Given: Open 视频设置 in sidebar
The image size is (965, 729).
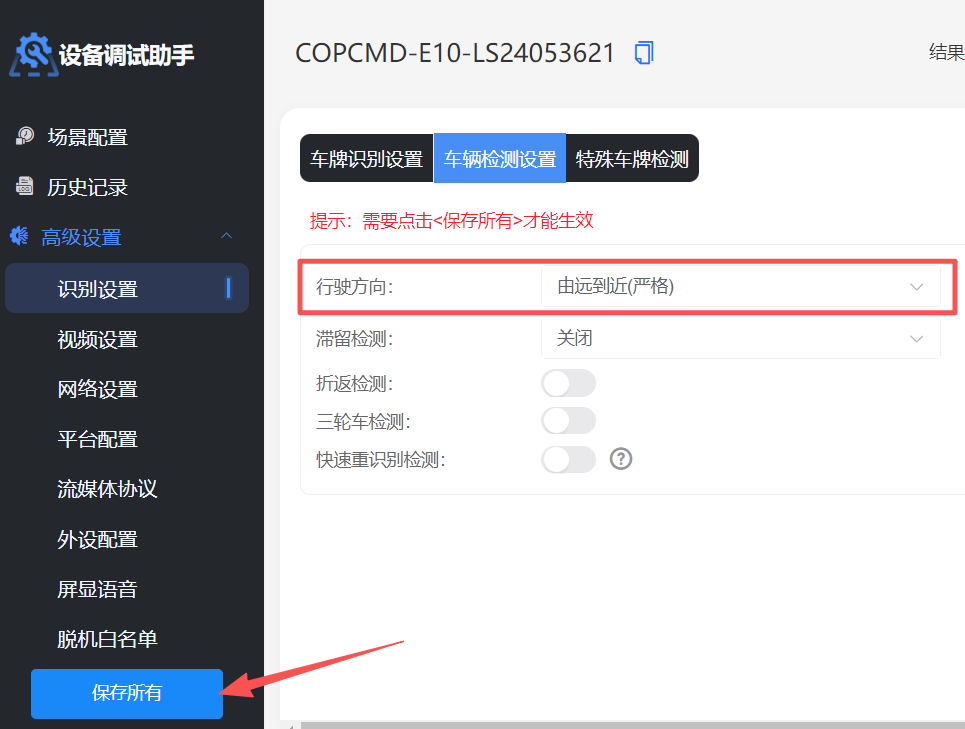Looking at the screenshot, I should click(x=98, y=339).
